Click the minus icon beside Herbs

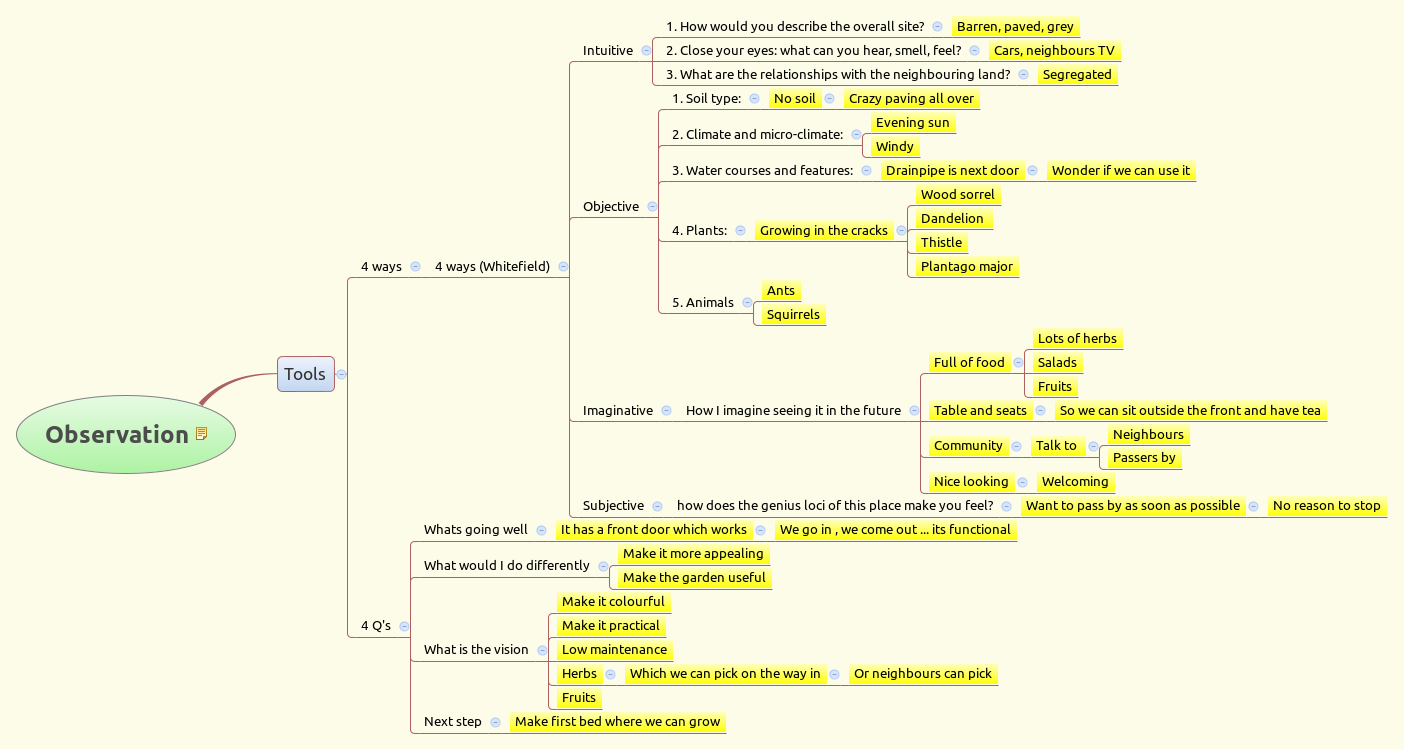pos(611,674)
